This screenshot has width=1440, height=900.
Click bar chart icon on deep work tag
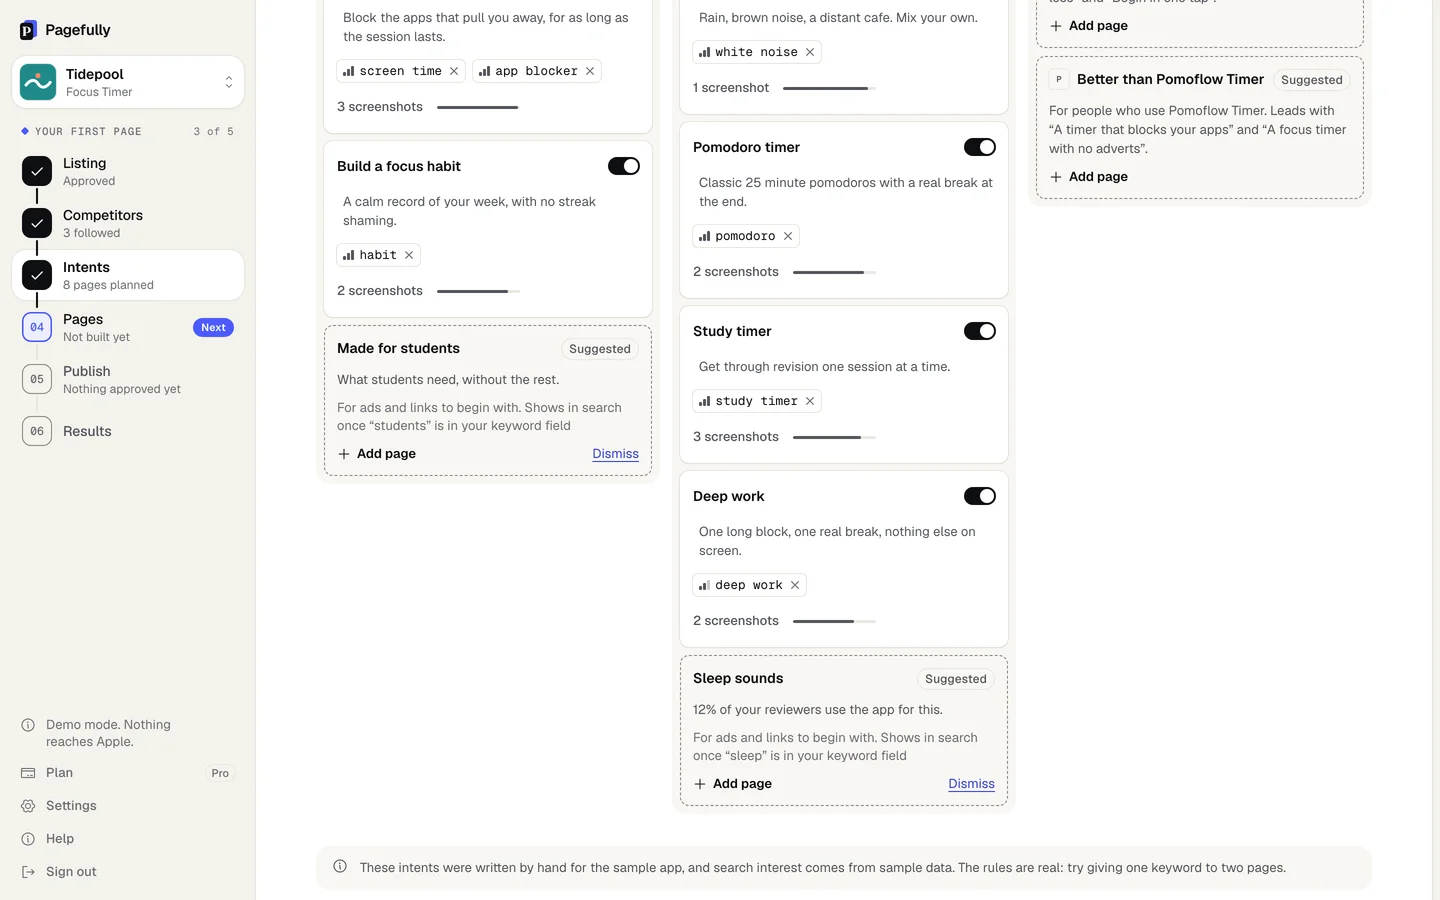tap(704, 585)
